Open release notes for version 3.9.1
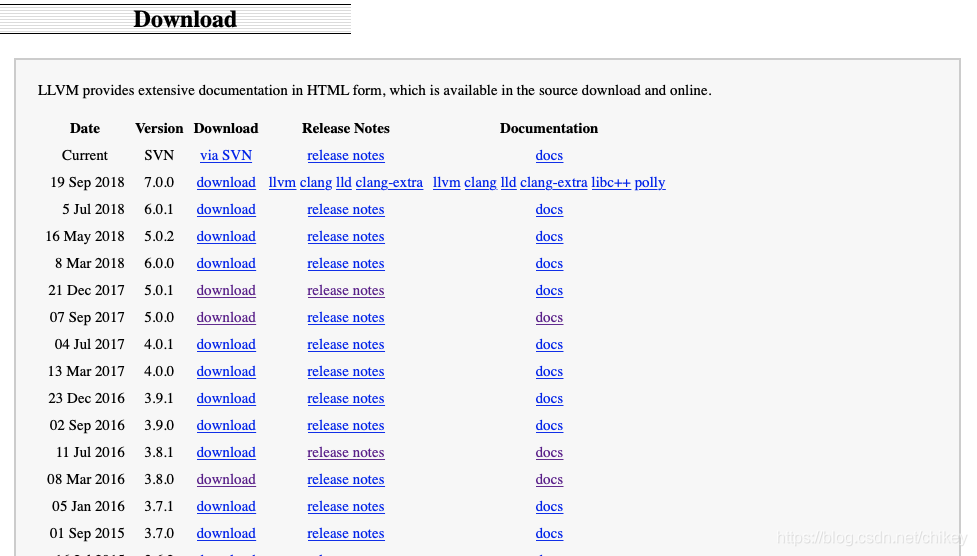Image resolution: width=977 pixels, height=556 pixels. [346, 398]
